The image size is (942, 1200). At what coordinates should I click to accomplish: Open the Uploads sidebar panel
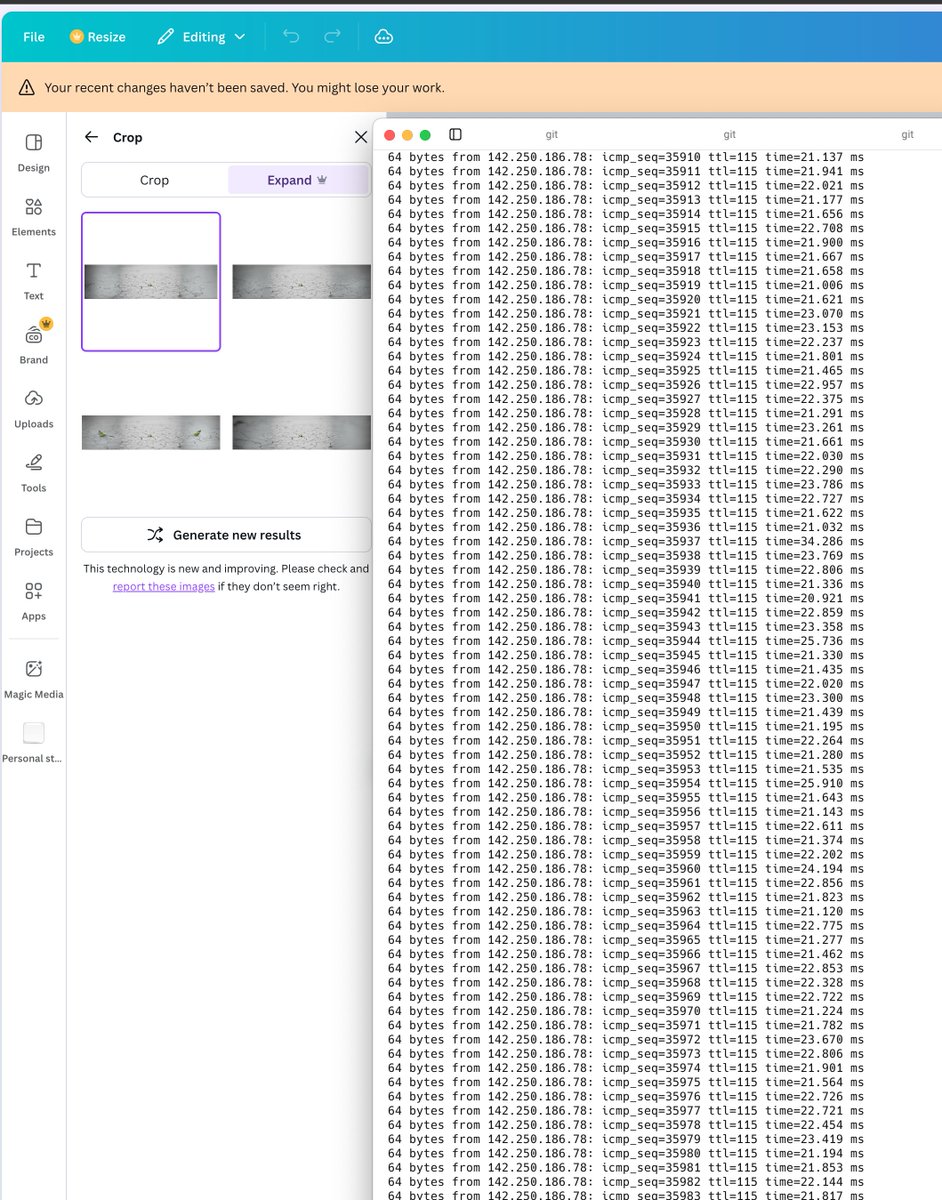click(x=33, y=409)
